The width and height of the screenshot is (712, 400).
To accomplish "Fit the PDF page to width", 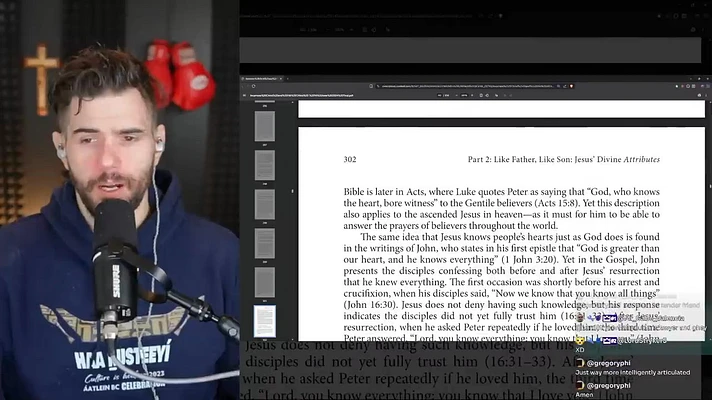I will click(x=481, y=95).
